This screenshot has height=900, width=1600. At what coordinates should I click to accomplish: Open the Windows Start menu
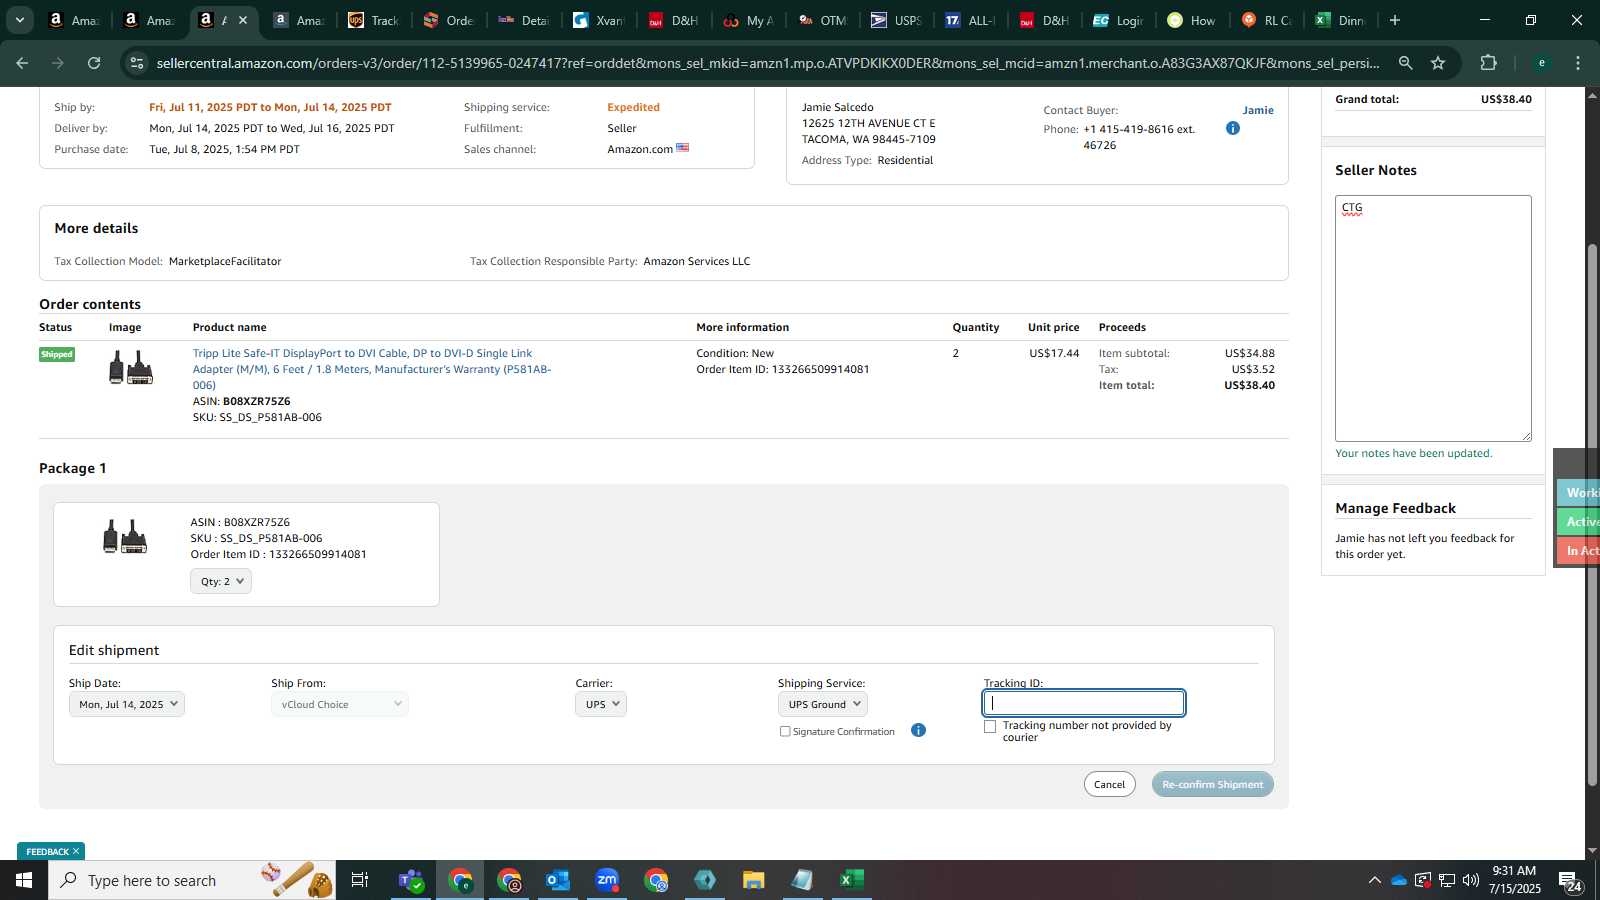point(24,880)
